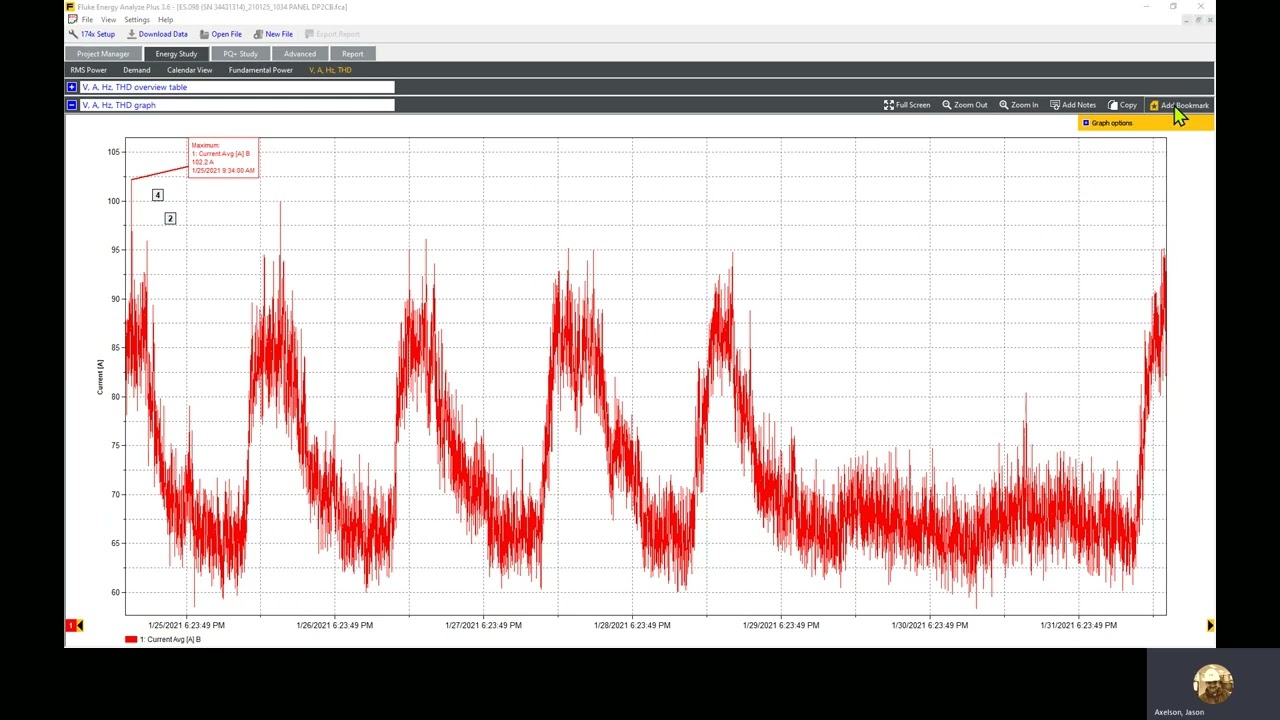The height and width of the screenshot is (720, 1280).
Task: Open the File menu
Action: [x=87, y=20]
